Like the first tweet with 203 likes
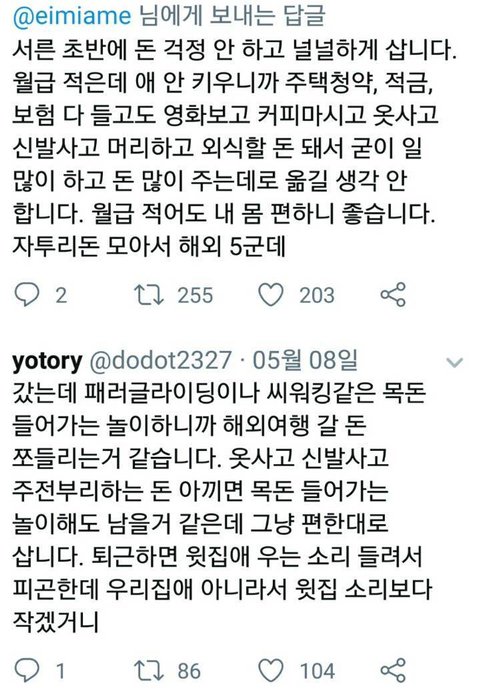480x696 pixels. coord(271,295)
